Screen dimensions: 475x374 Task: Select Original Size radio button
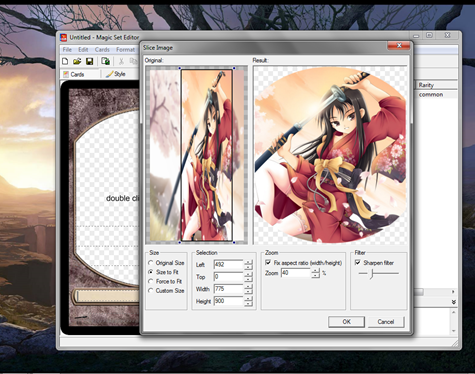(x=151, y=263)
